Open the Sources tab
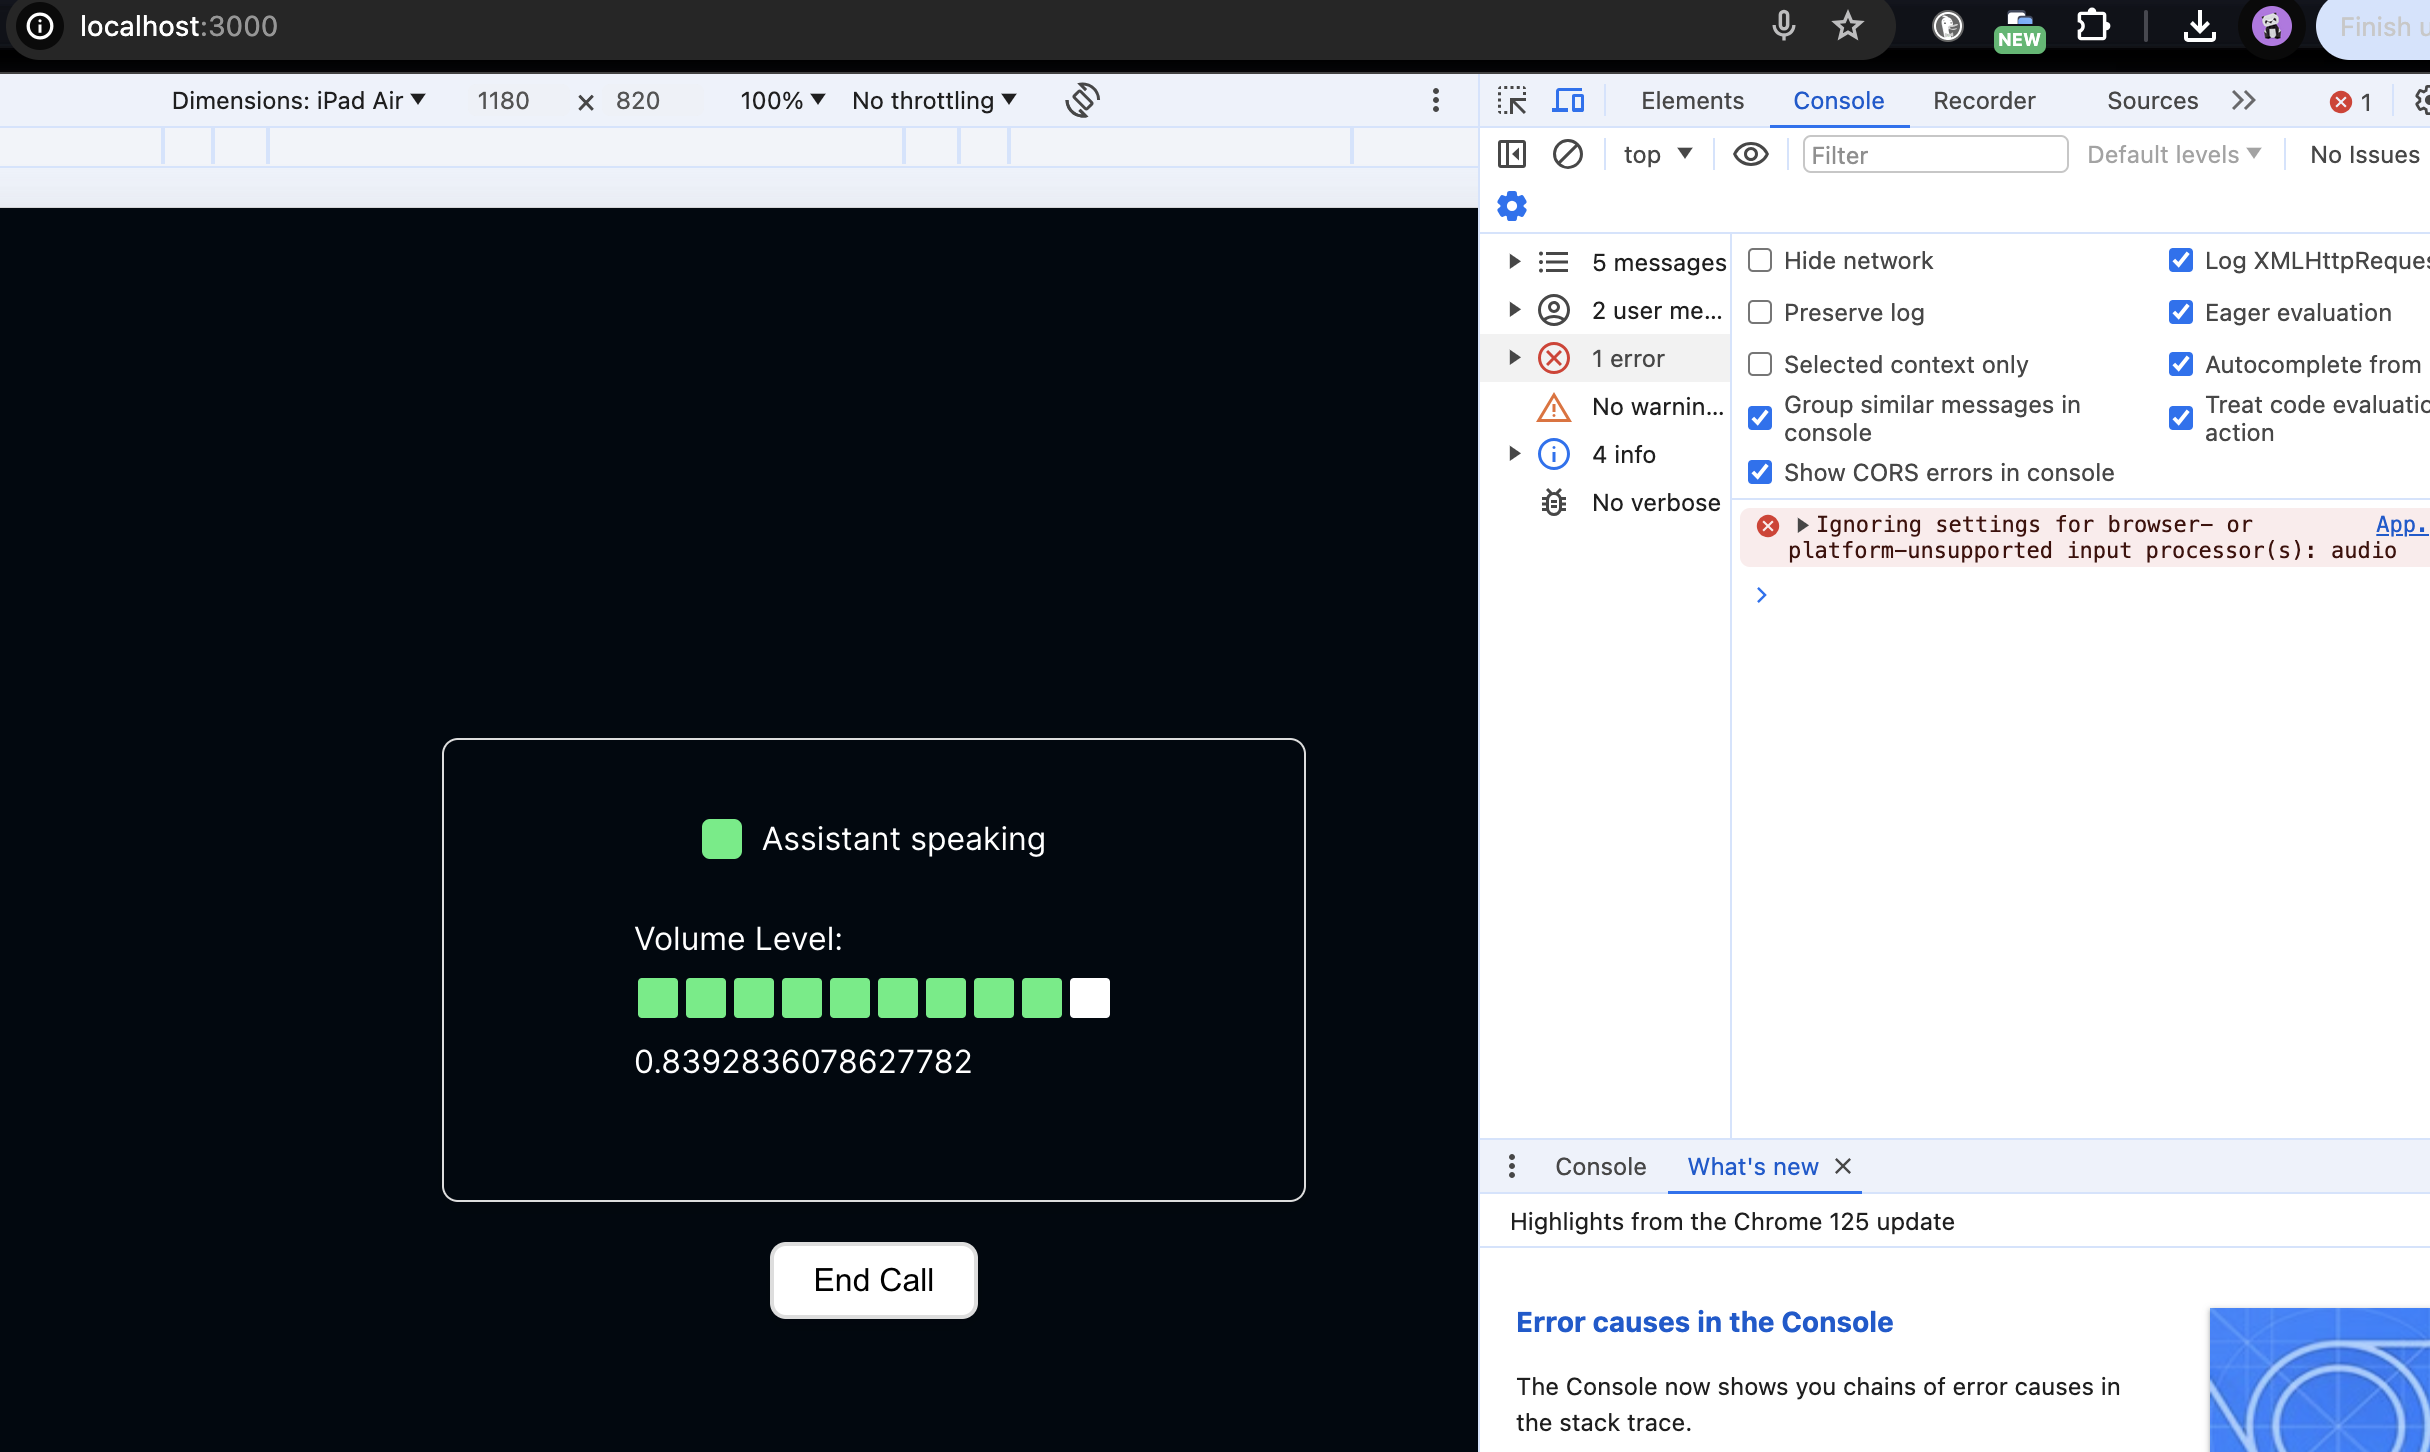The height and width of the screenshot is (1452, 2430). (2152, 101)
